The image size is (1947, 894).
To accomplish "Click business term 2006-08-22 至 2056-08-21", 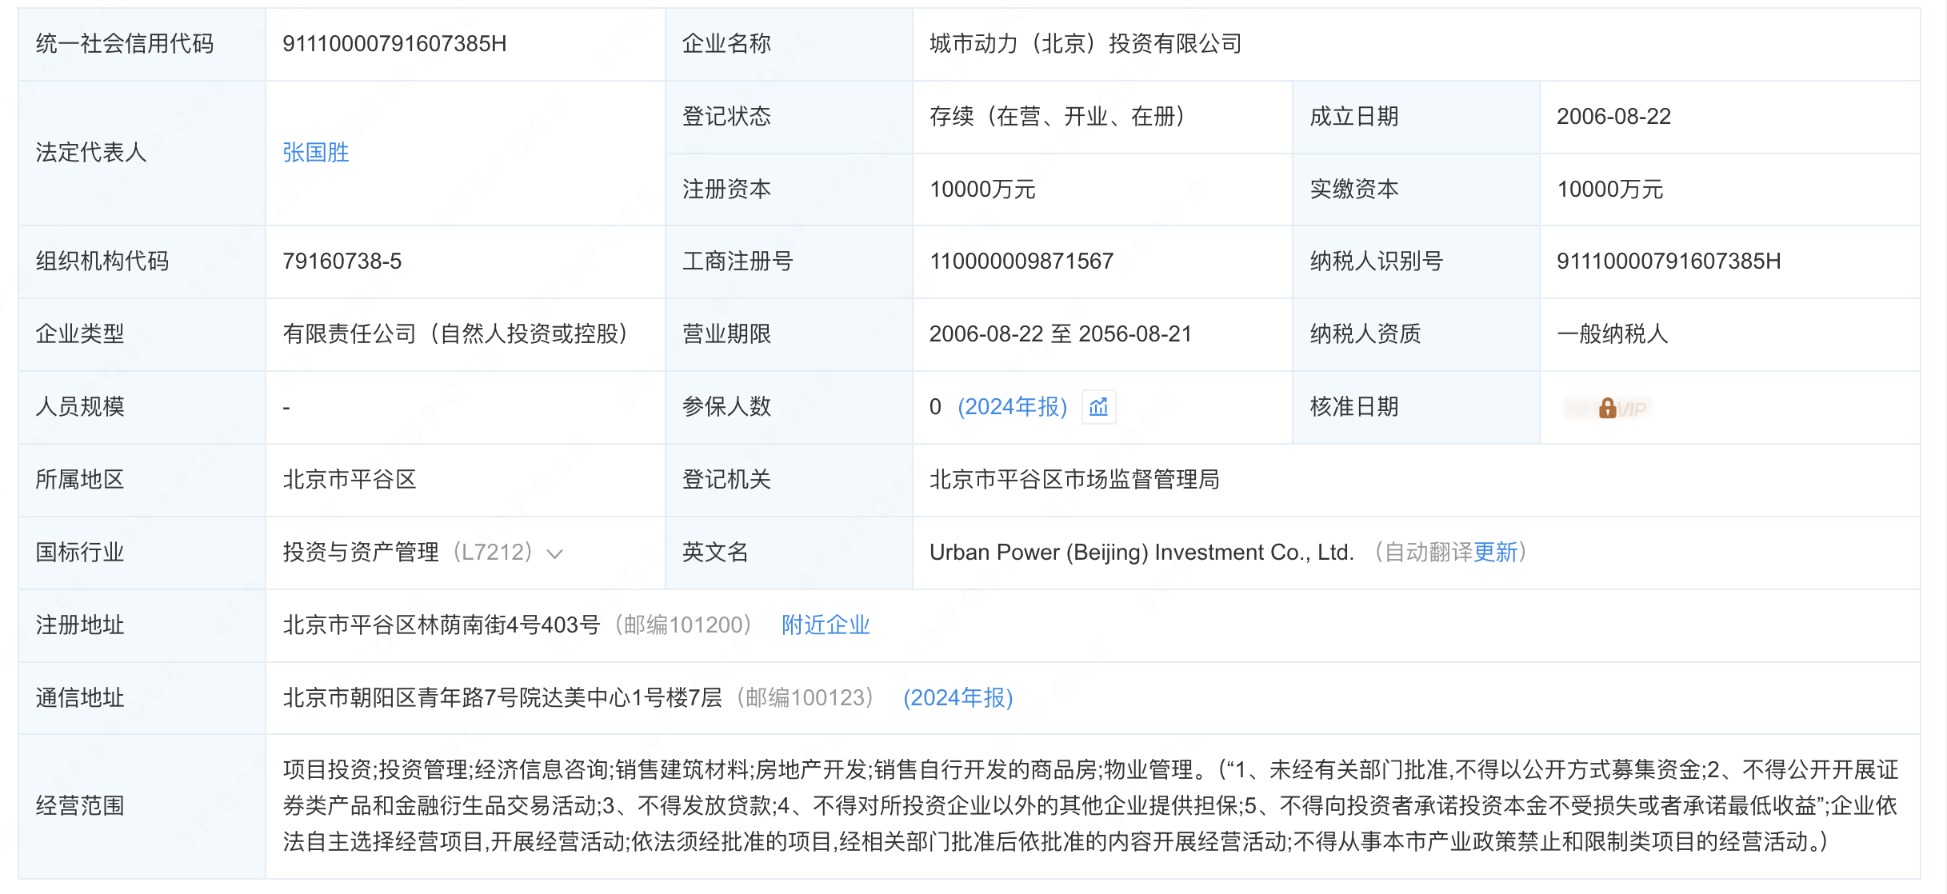I will (1060, 334).
